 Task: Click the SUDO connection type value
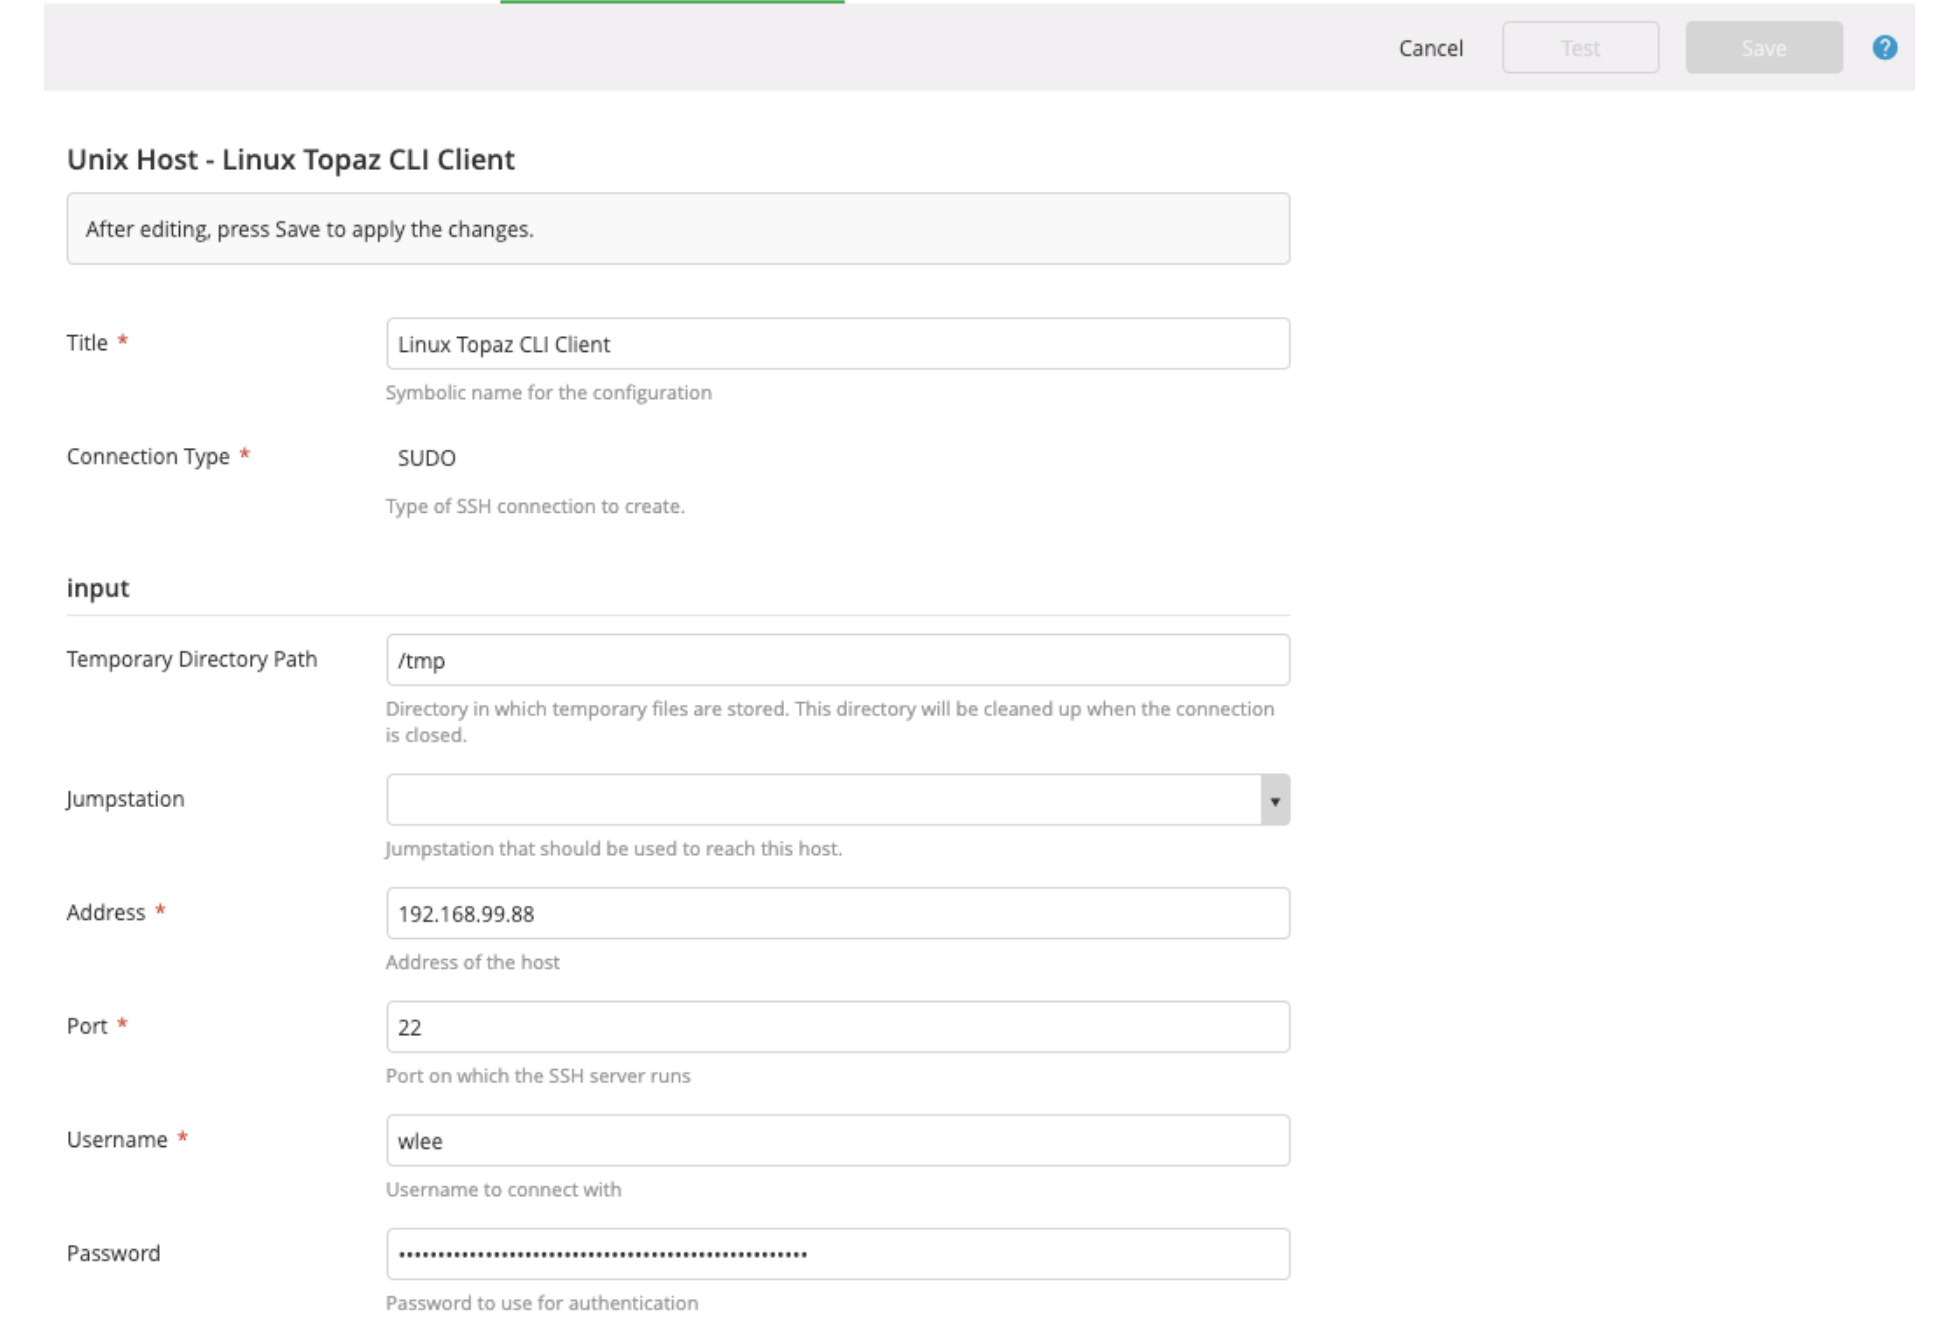tap(427, 458)
